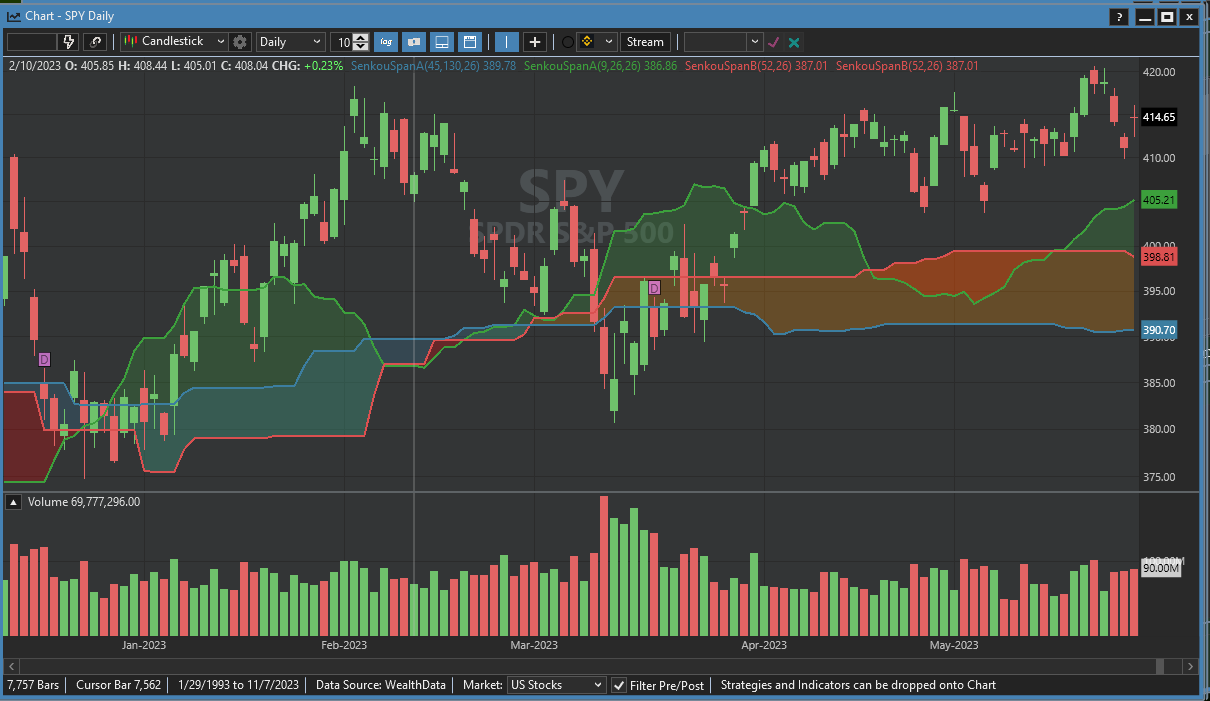1210x701 pixels.
Task: Click the 90.00M volume axis tag
Action: coord(1160,568)
